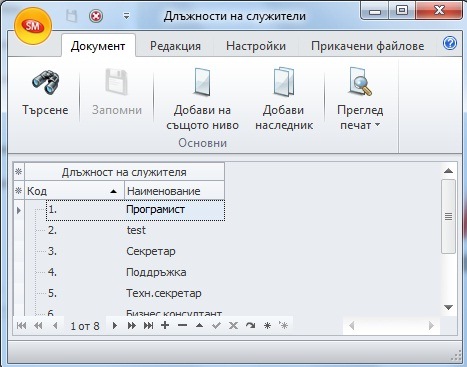Click the asterisk column chooser button
The height and width of the screenshot is (367, 467).
(x=19, y=191)
